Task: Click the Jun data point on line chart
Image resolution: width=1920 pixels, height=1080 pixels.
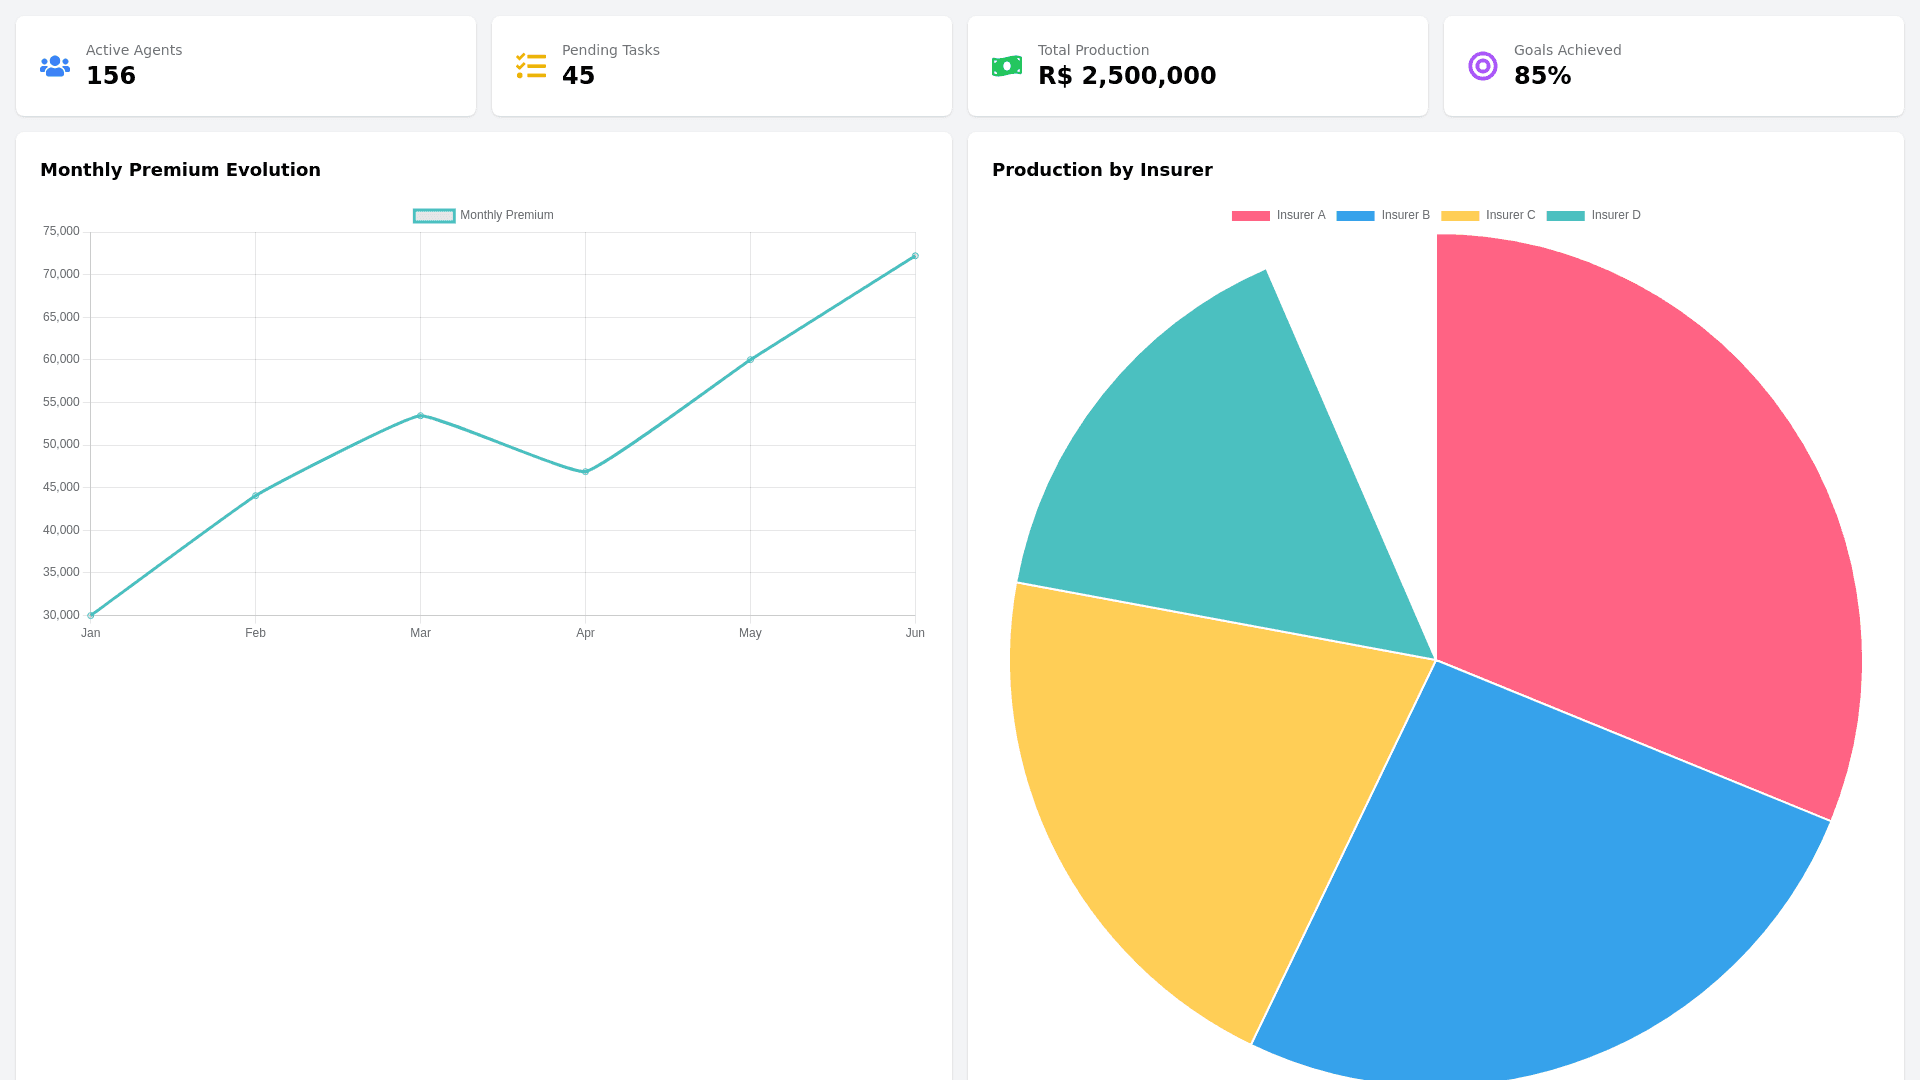Action: click(x=915, y=256)
